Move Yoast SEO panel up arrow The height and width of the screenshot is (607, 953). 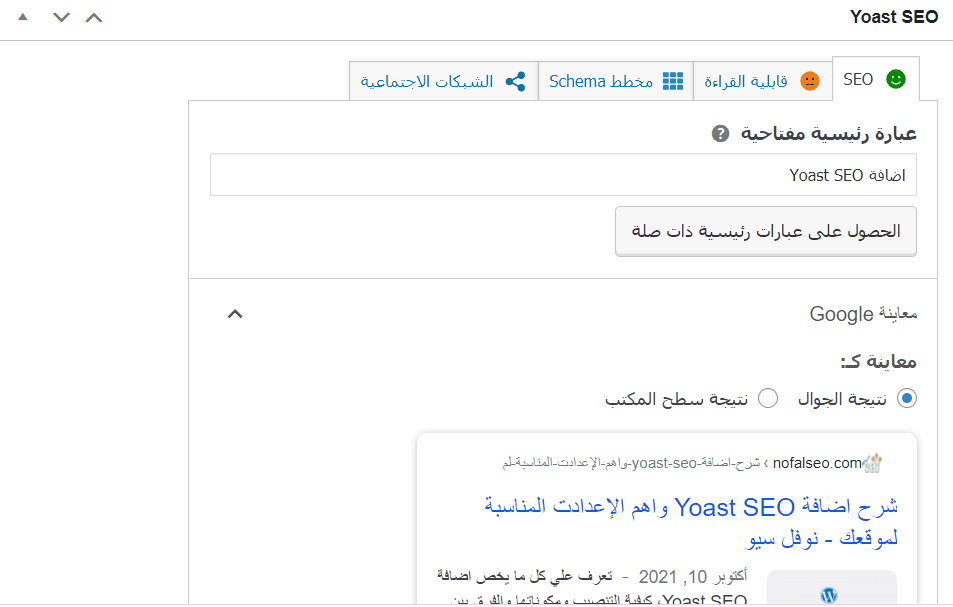94,18
